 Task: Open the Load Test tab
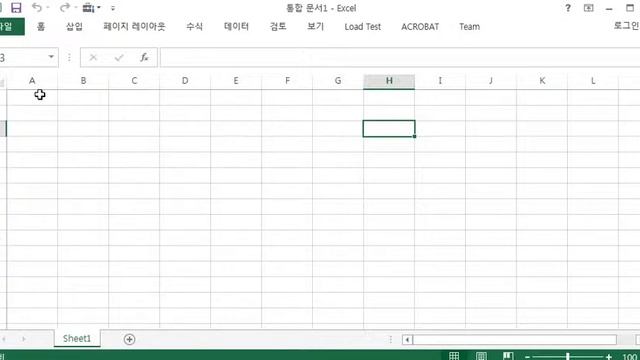click(362, 27)
